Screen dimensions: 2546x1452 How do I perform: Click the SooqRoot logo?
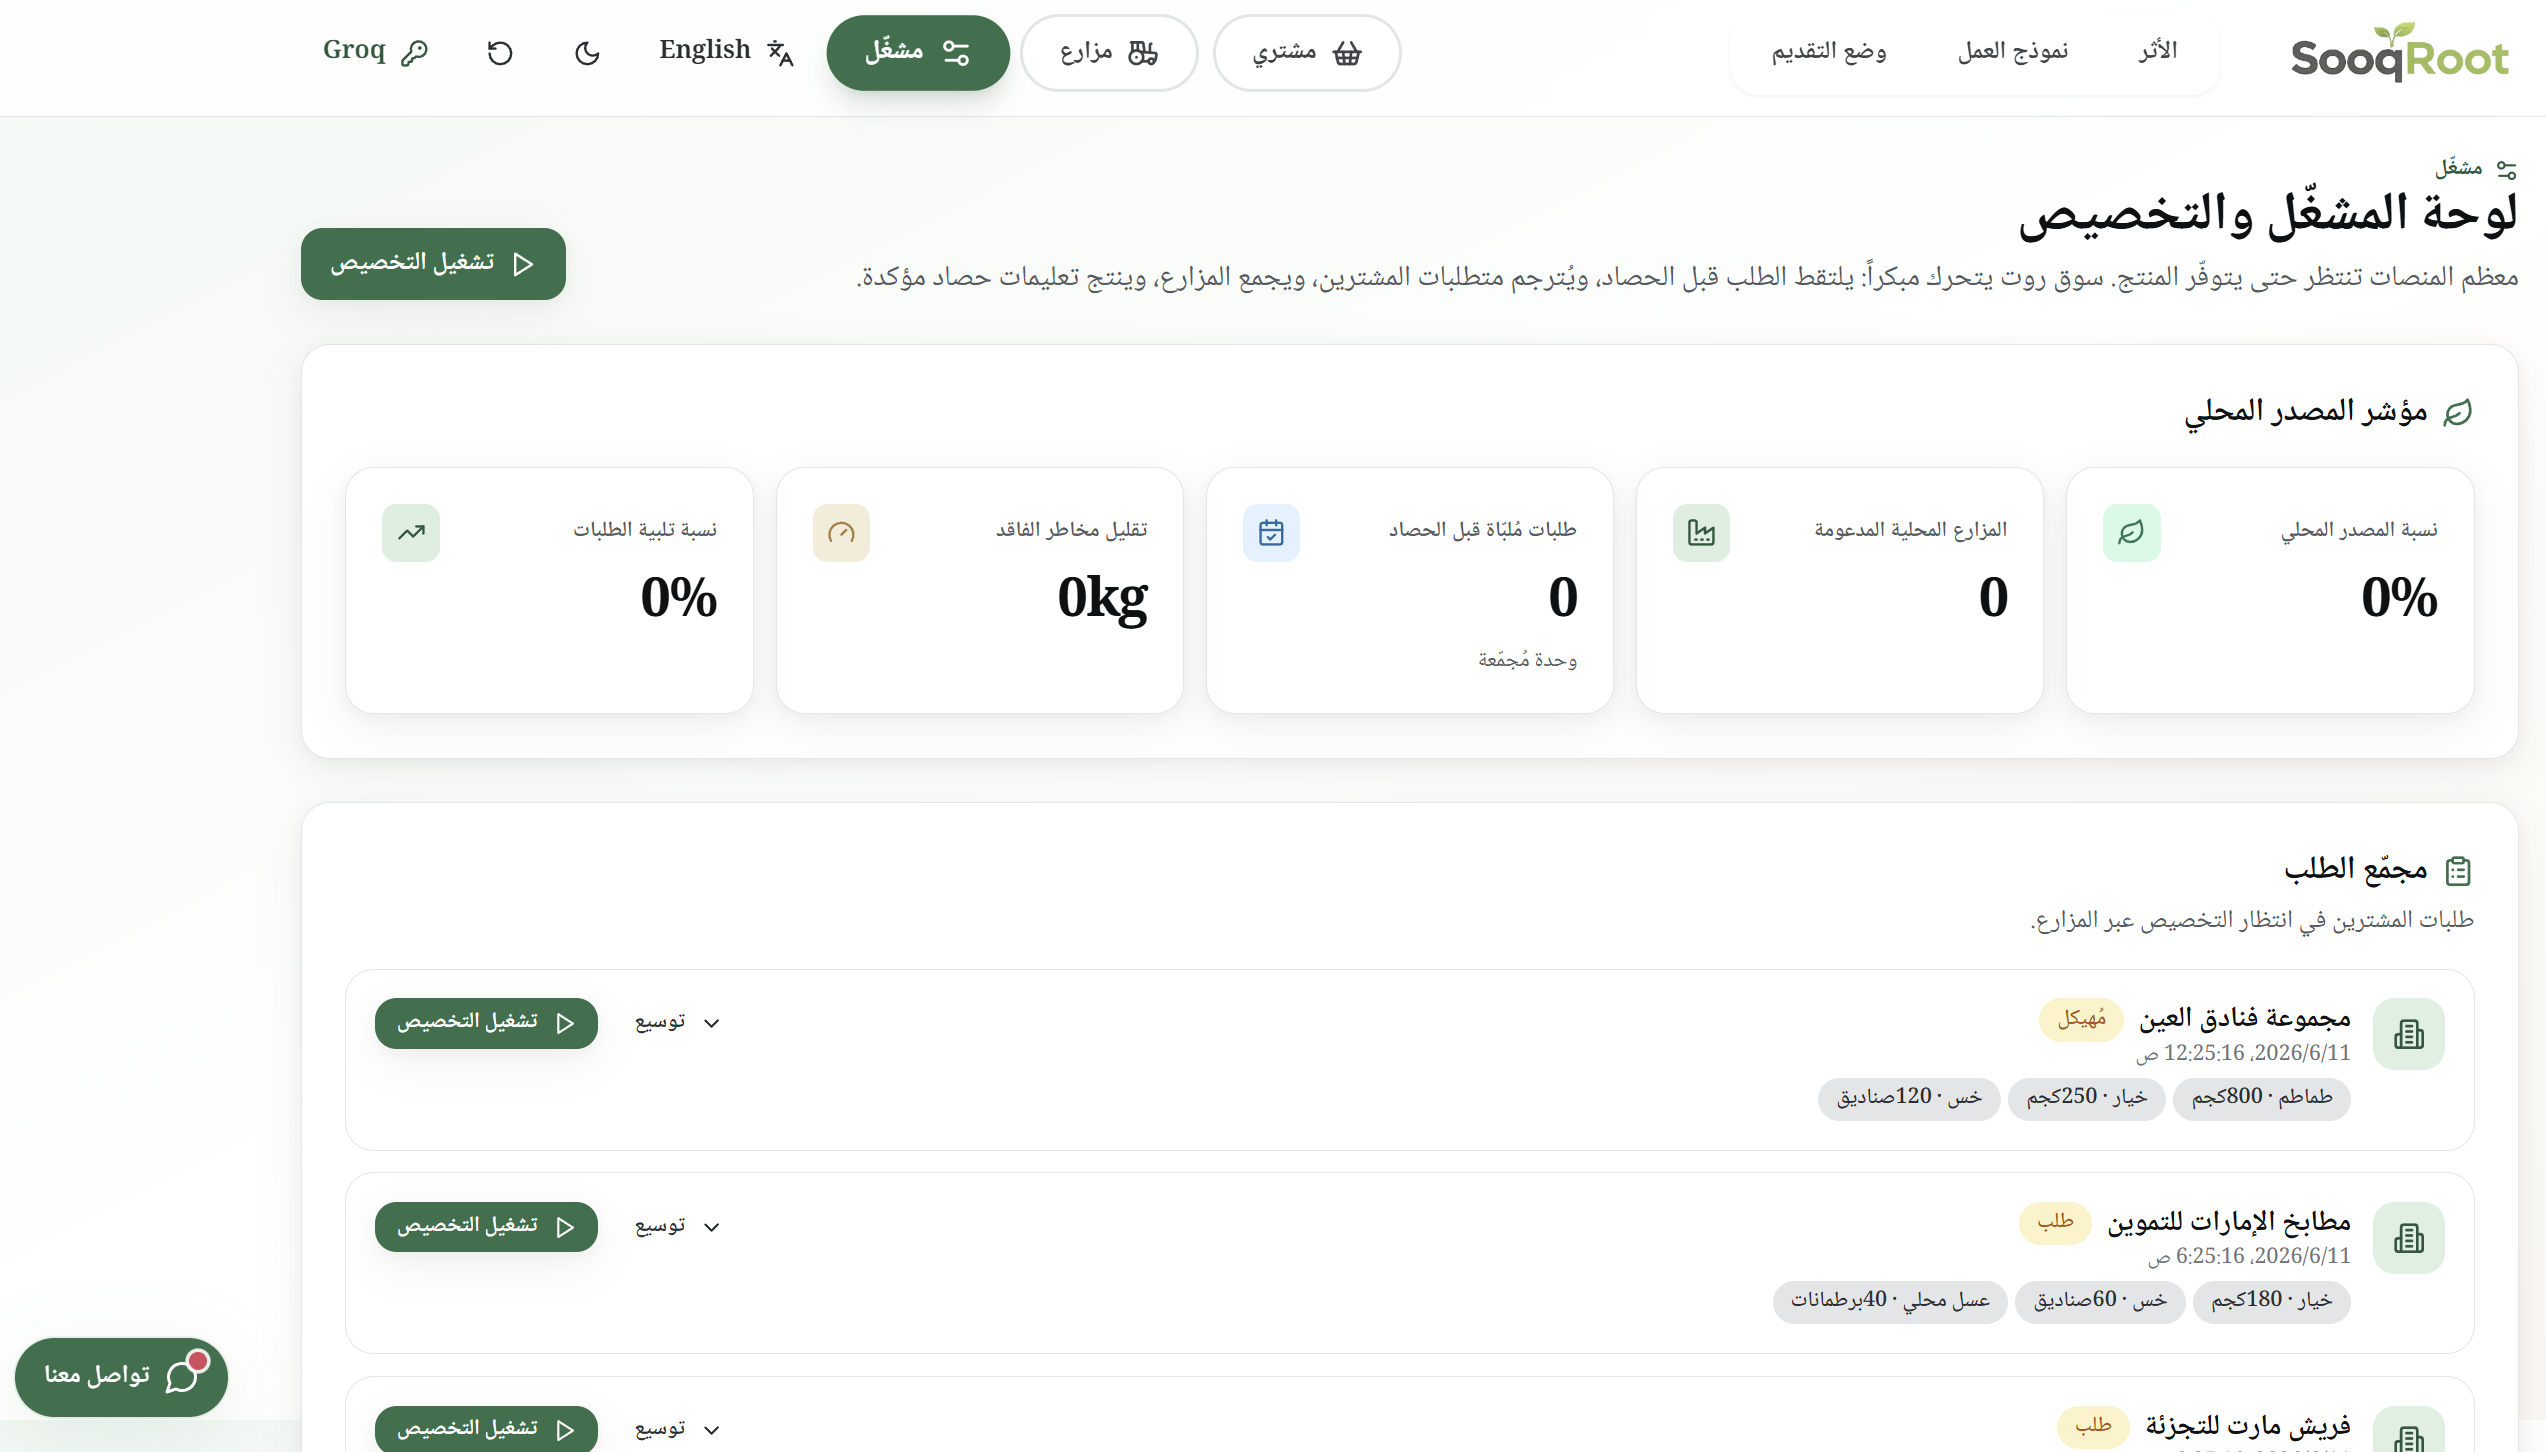tap(2399, 52)
